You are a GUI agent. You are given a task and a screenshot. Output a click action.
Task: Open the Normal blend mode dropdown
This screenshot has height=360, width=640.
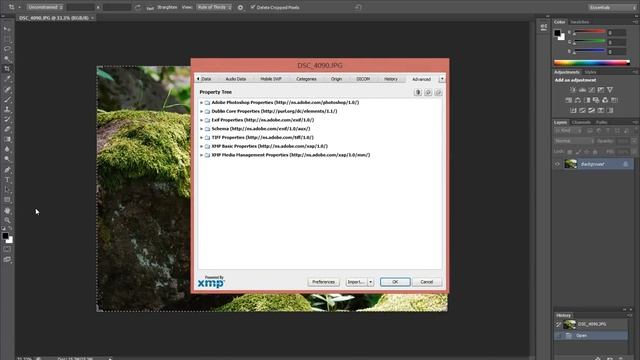(574, 141)
